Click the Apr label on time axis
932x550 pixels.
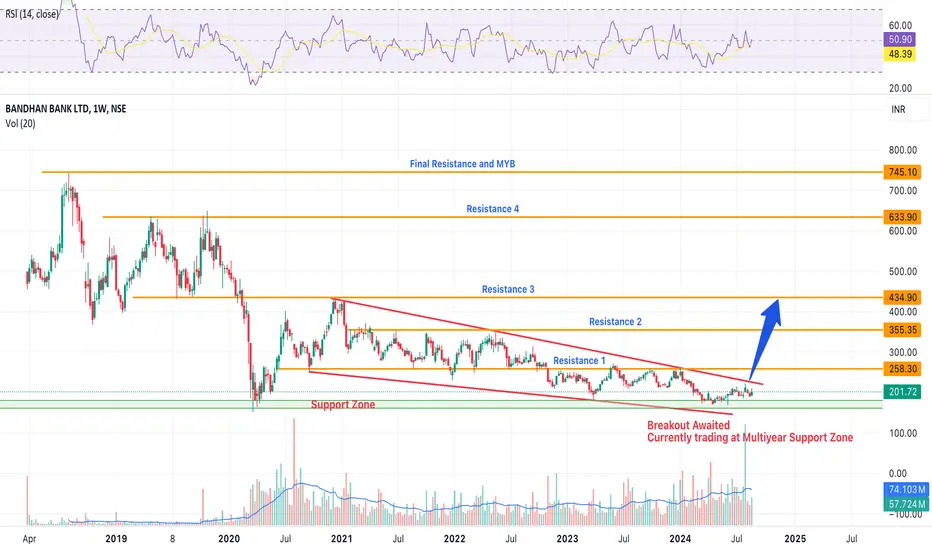click(x=29, y=539)
